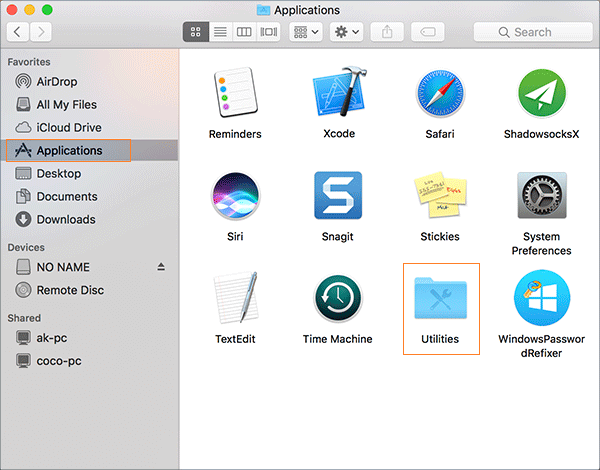
Task: Click the Xcode name label
Action: pyautogui.click(x=339, y=134)
